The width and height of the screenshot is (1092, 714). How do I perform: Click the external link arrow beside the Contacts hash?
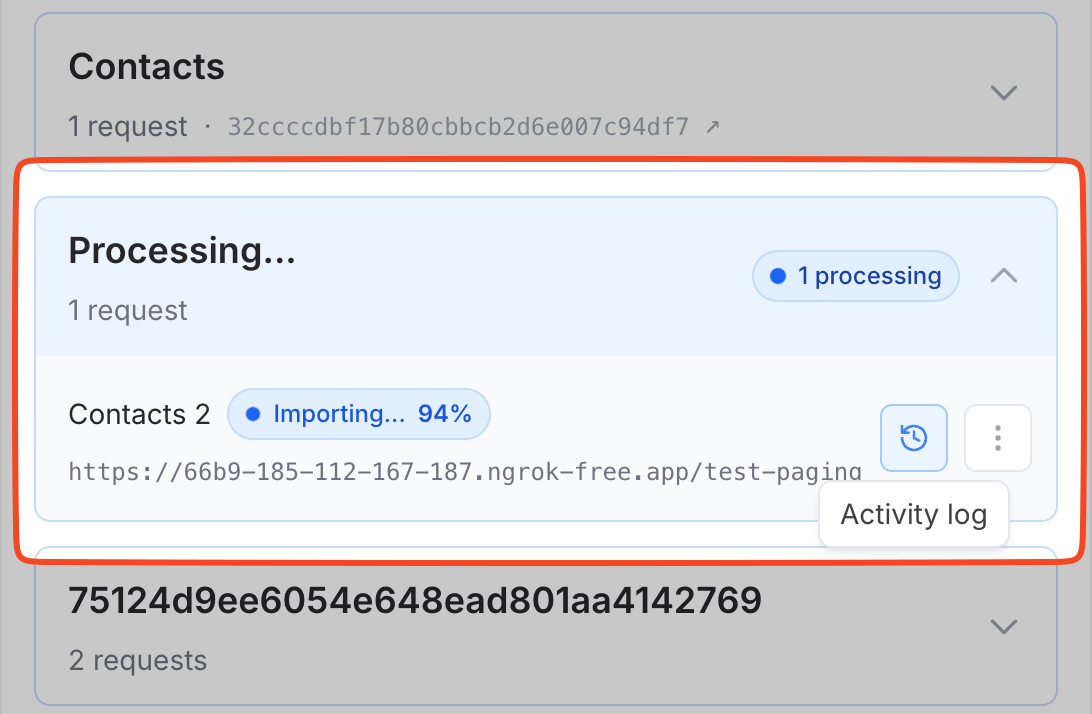(713, 127)
